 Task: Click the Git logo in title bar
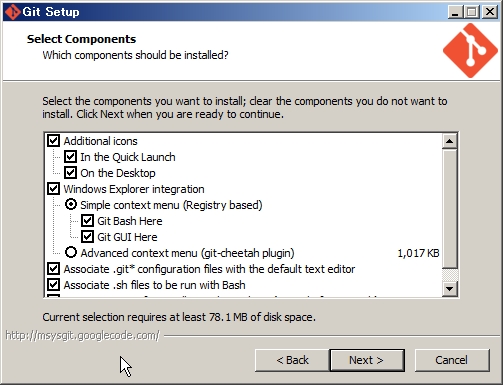click(x=13, y=12)
